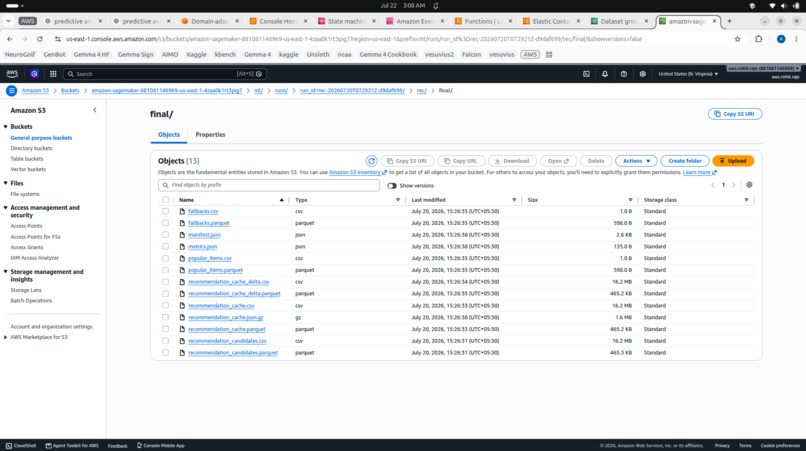This screenshot has width=806, height=451.
Task: Focus the AWS console Search box
Action: pyautogui.click(x=164, y=74)
